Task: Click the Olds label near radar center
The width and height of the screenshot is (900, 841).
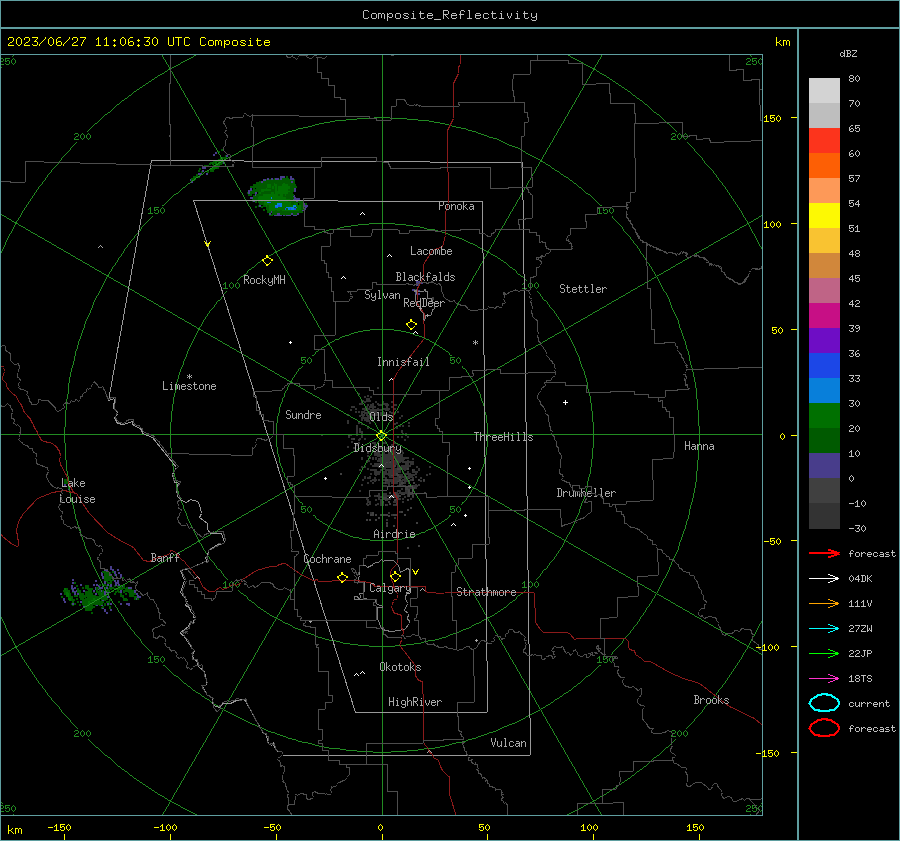Action: coord(381,417)
